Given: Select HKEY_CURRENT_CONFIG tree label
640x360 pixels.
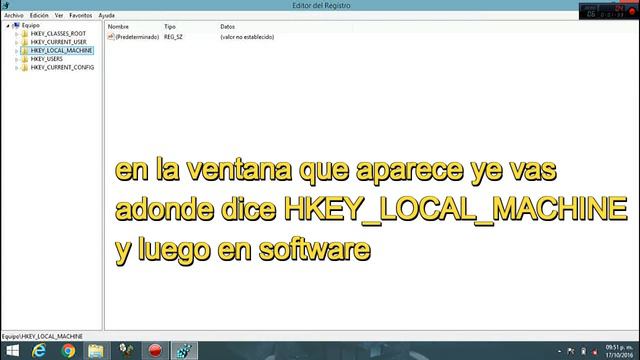Looking at the screenshot, I should [62, 67].
